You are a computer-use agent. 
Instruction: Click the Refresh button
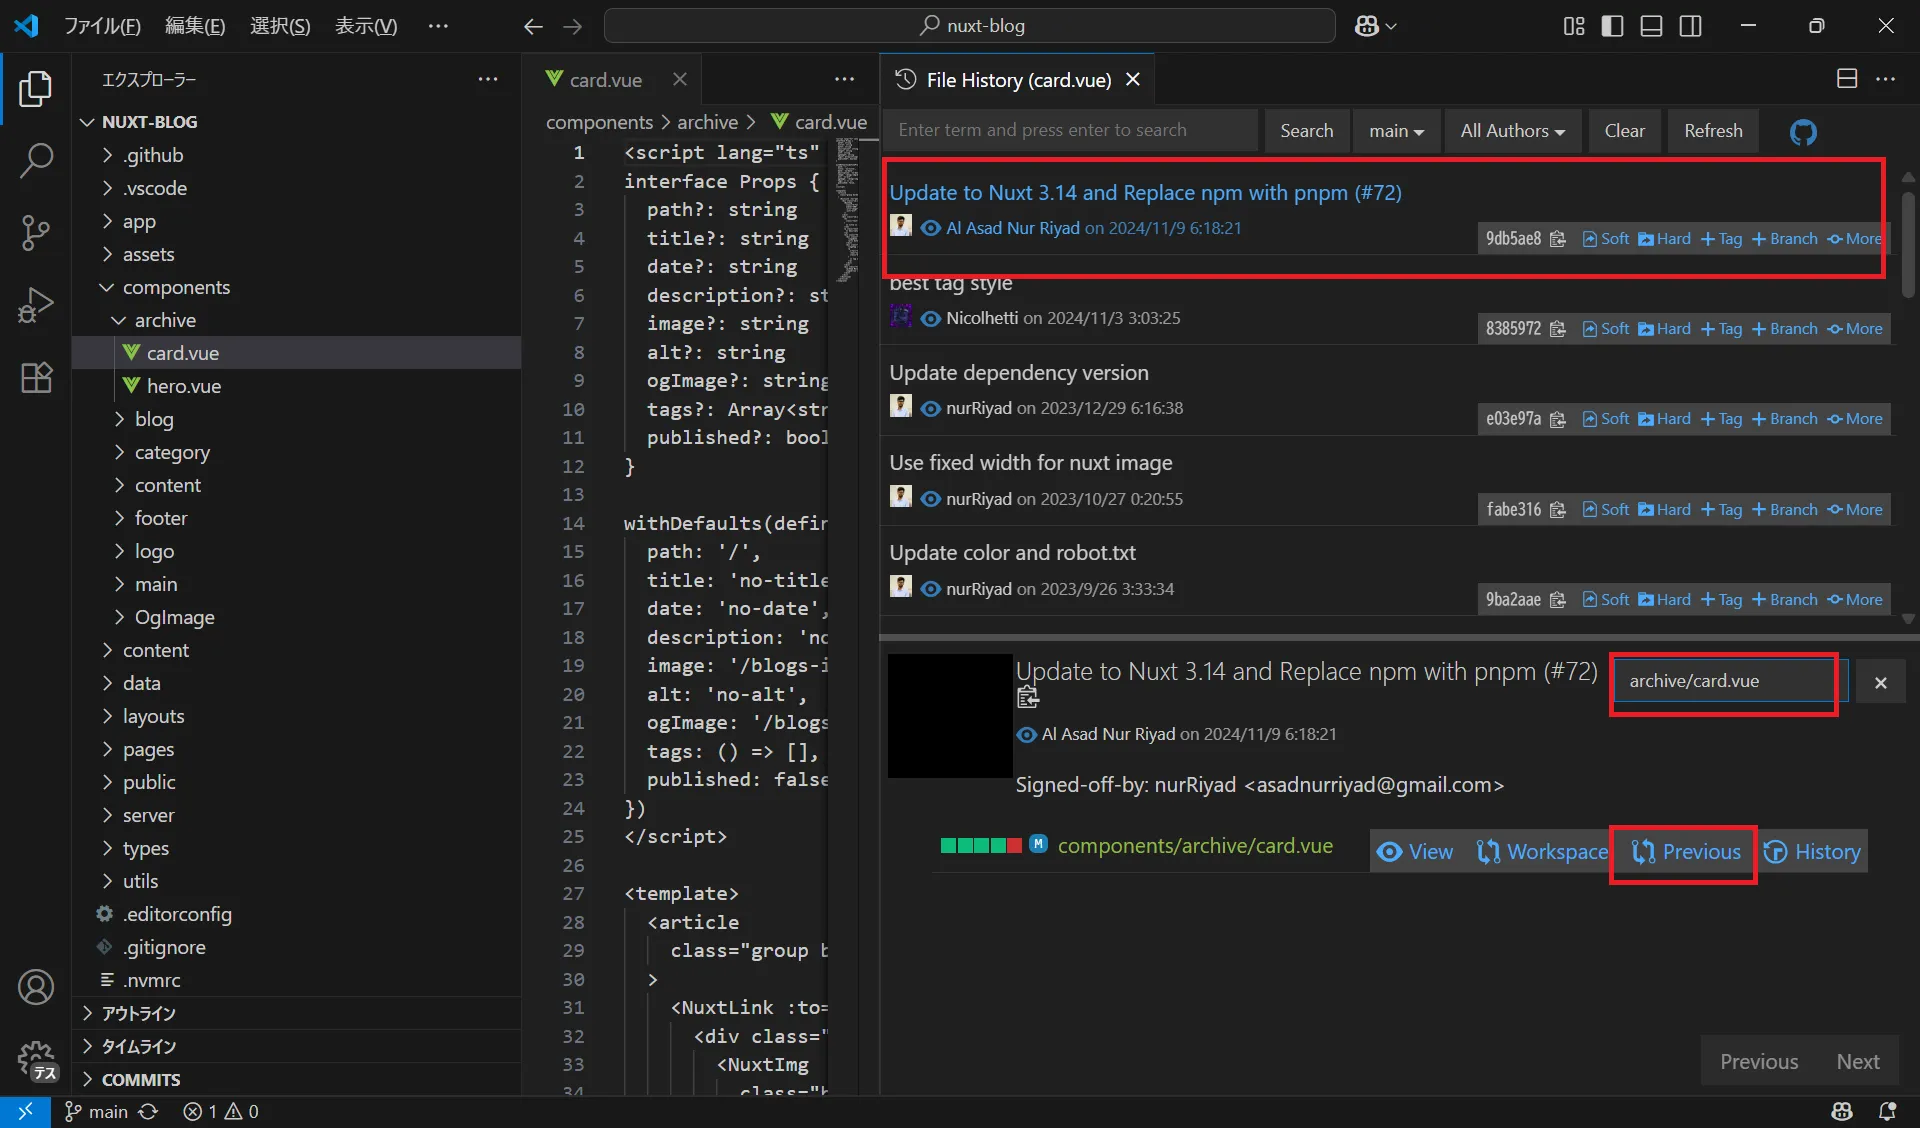point(1713,131)
